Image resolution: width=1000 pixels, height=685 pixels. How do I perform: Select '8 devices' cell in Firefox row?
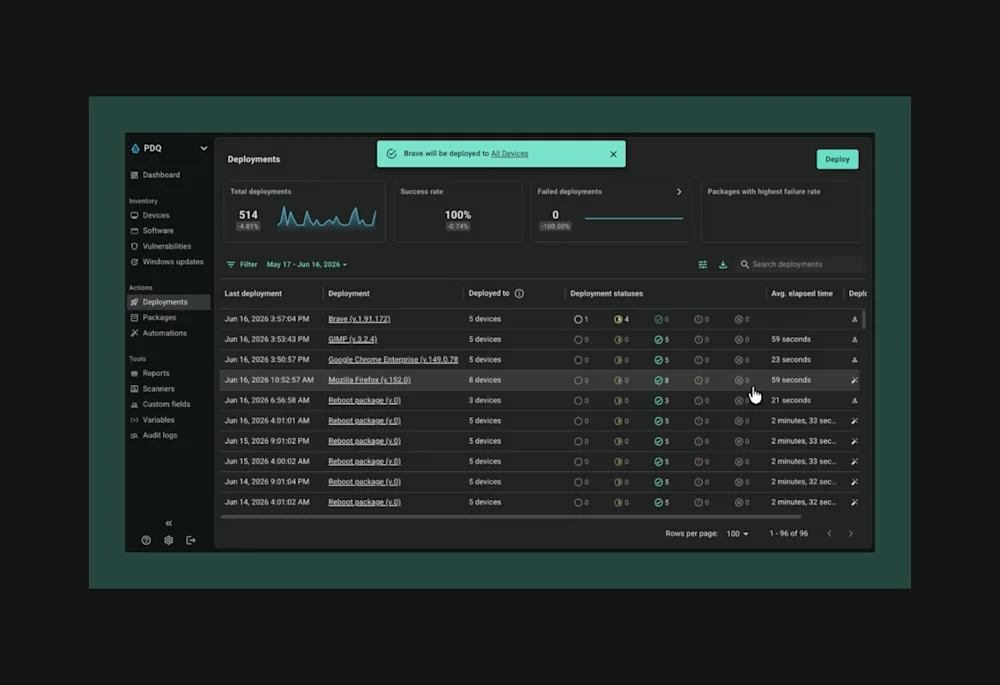485,380
